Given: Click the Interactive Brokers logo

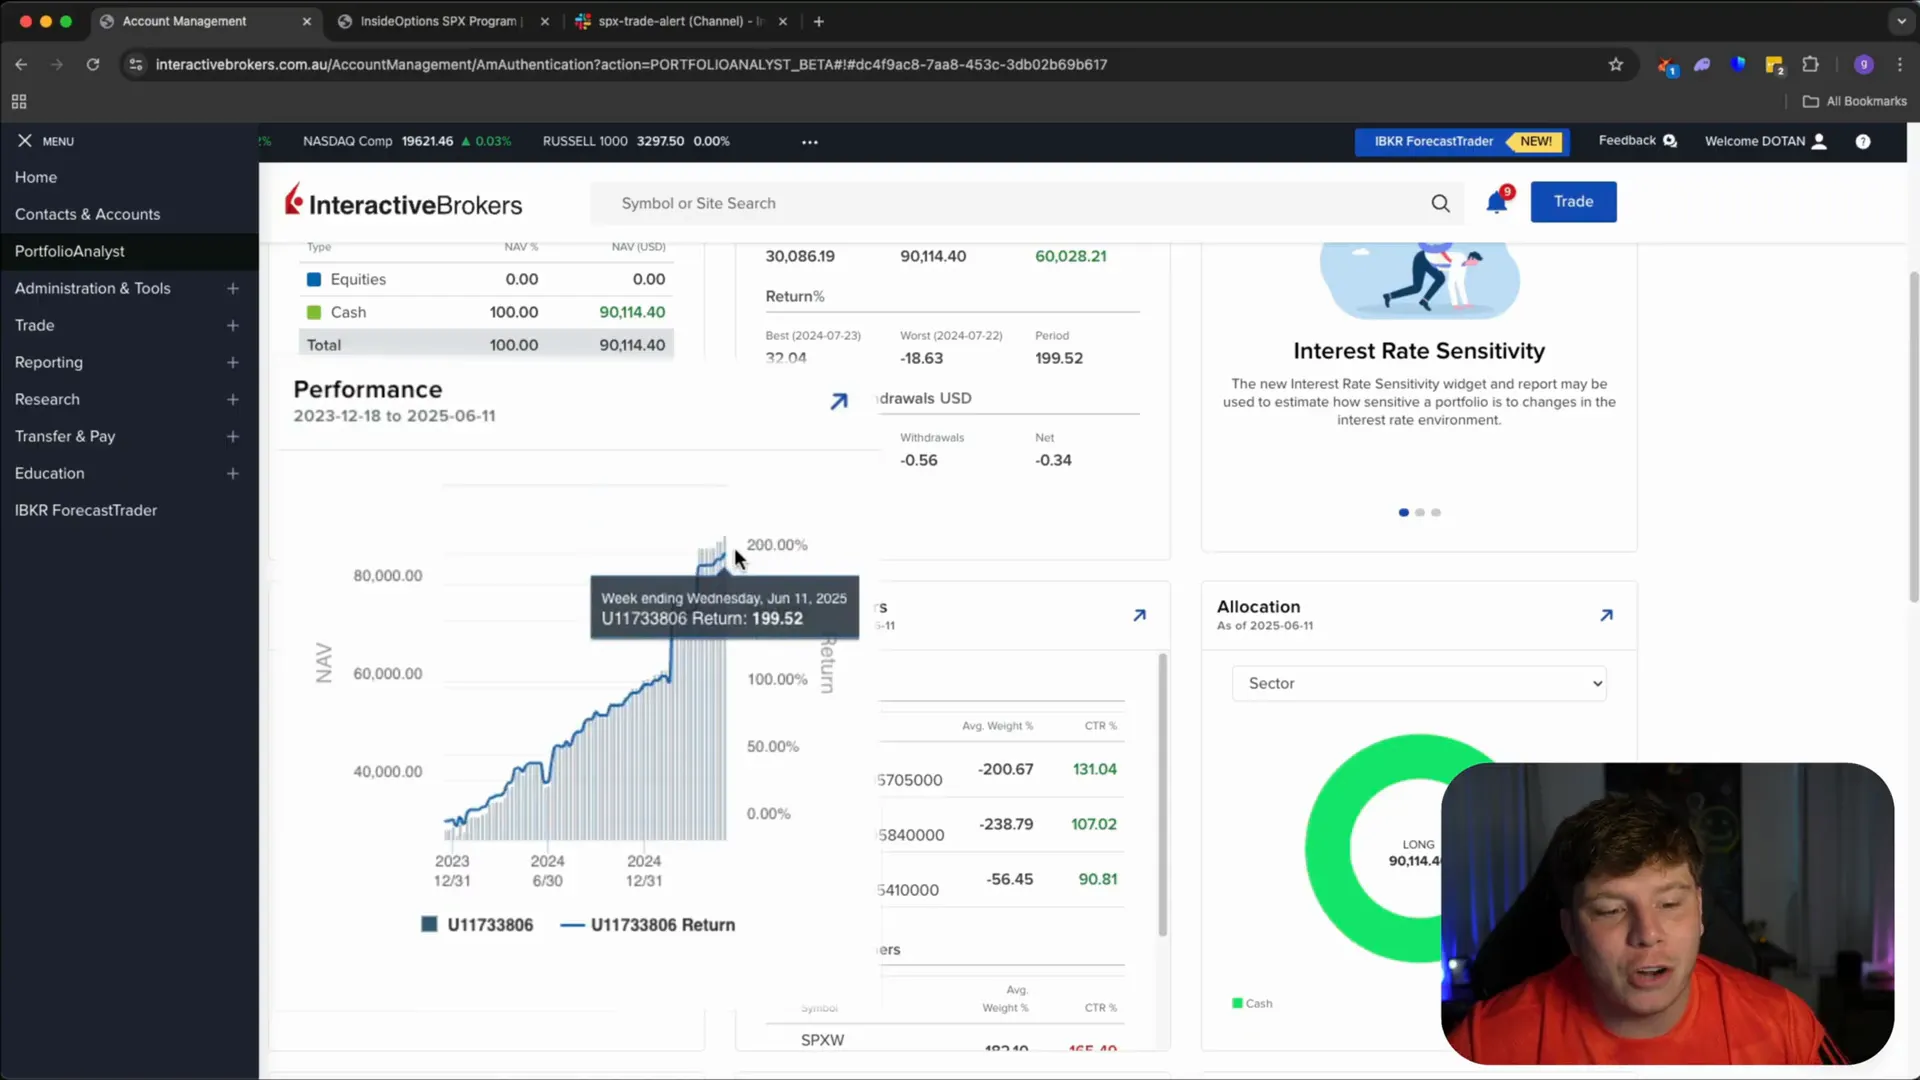Looking at the screenshot, I should coord(404,203).
